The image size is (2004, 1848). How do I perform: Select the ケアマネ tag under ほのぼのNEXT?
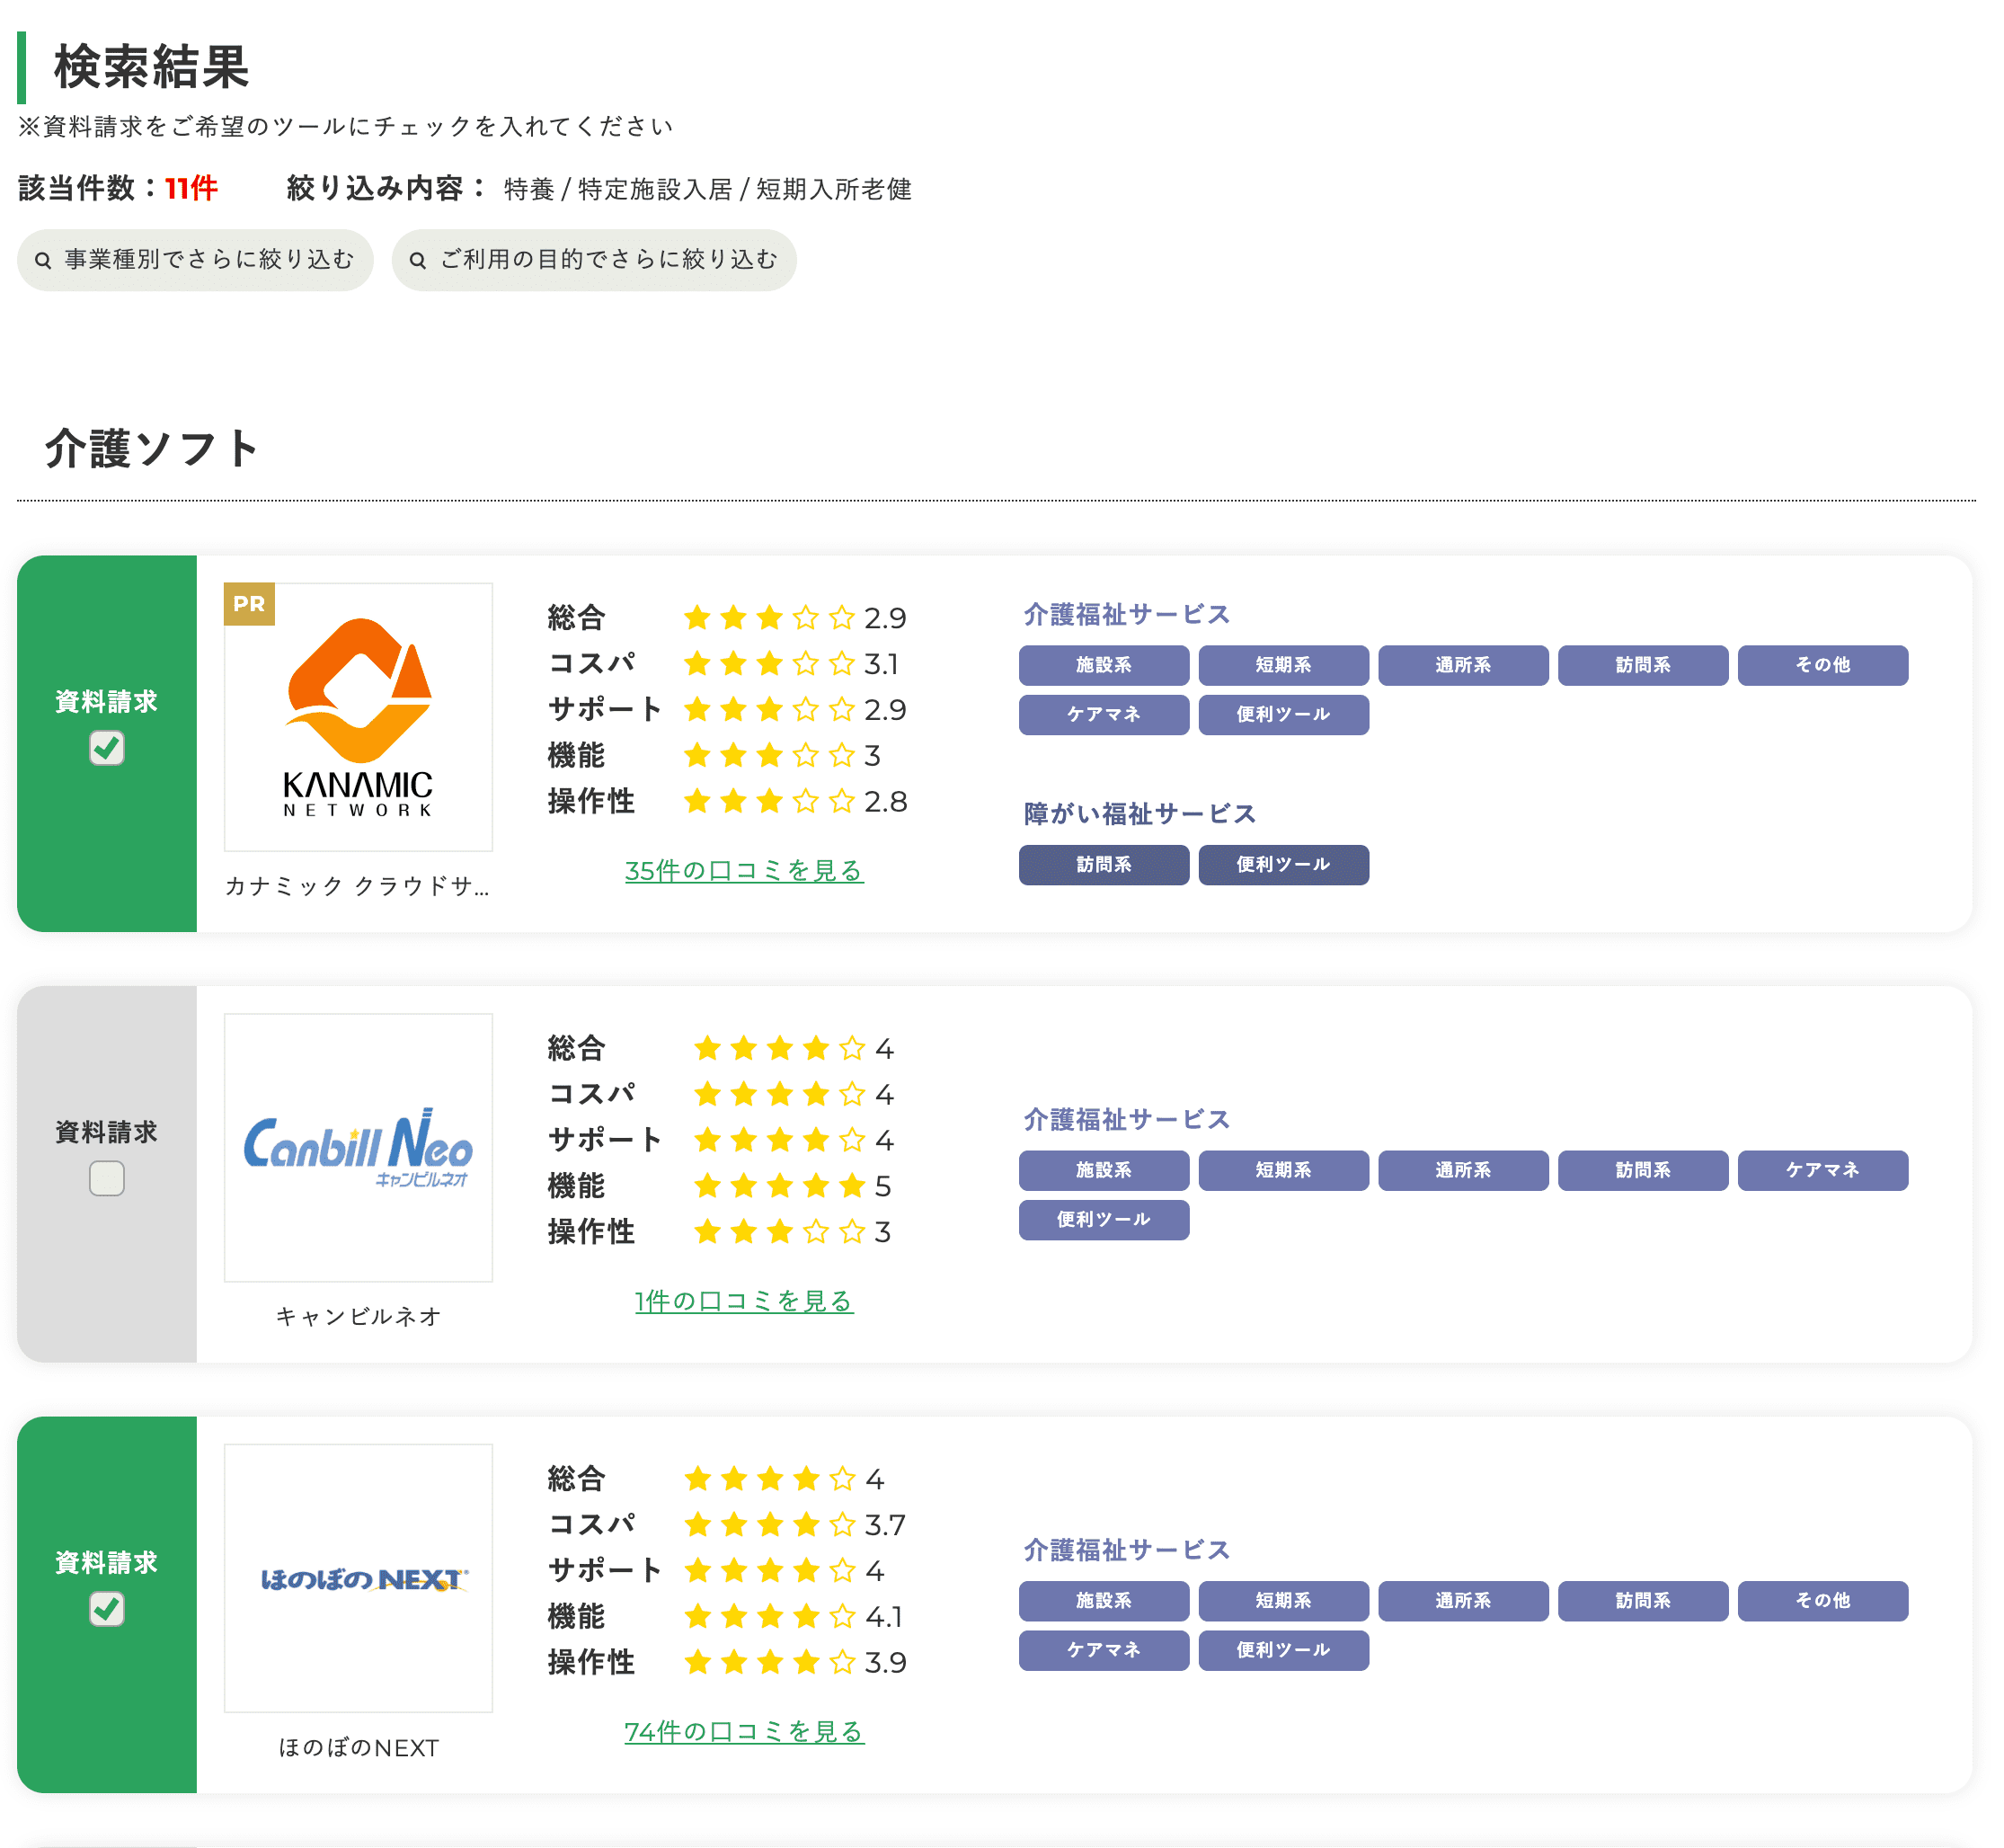click(x=1103, y=1650)
